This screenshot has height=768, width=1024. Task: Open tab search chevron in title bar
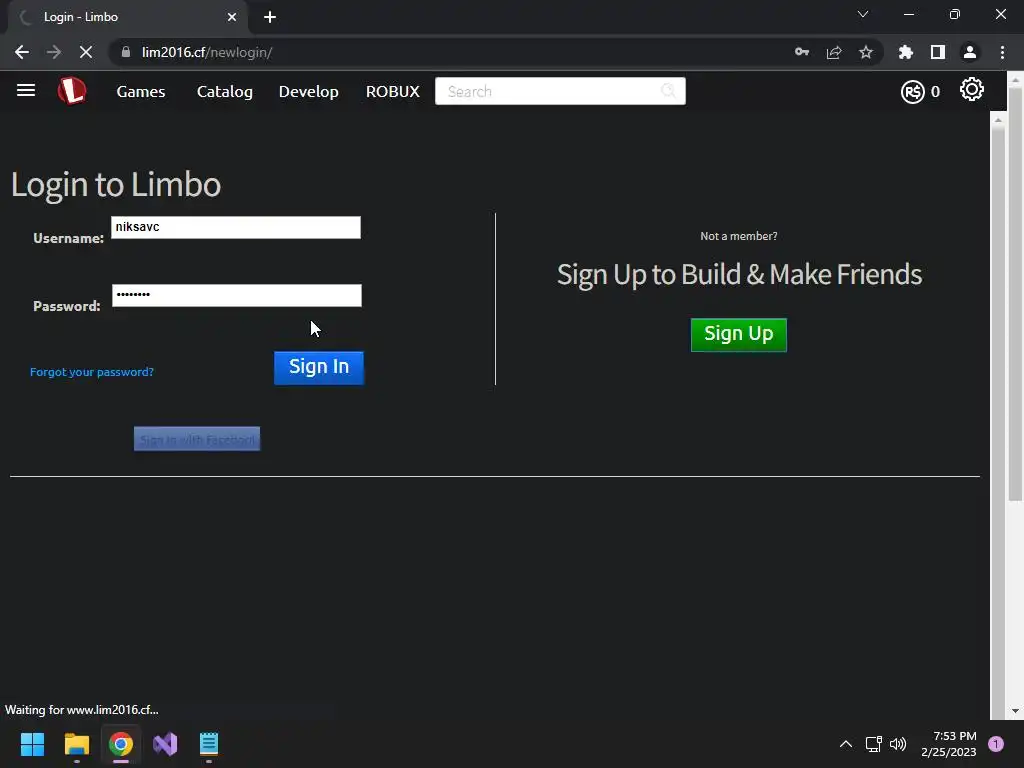(x=863, y=14)
